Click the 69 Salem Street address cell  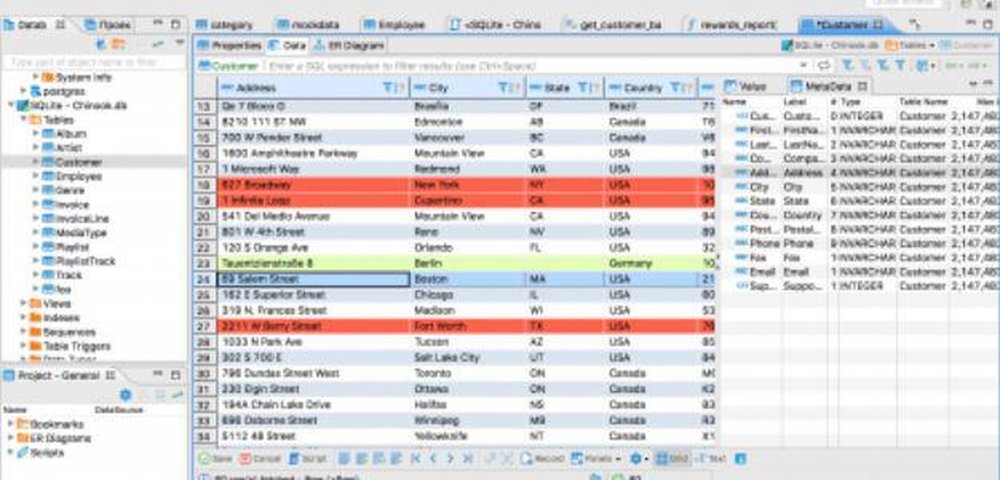(x=313, y=279)
